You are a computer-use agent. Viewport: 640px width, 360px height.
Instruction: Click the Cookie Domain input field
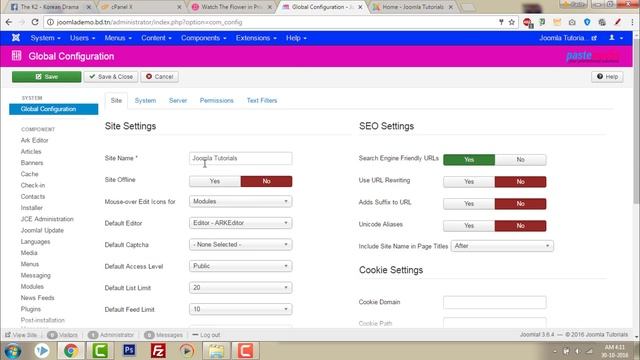[x=495, y=302]
